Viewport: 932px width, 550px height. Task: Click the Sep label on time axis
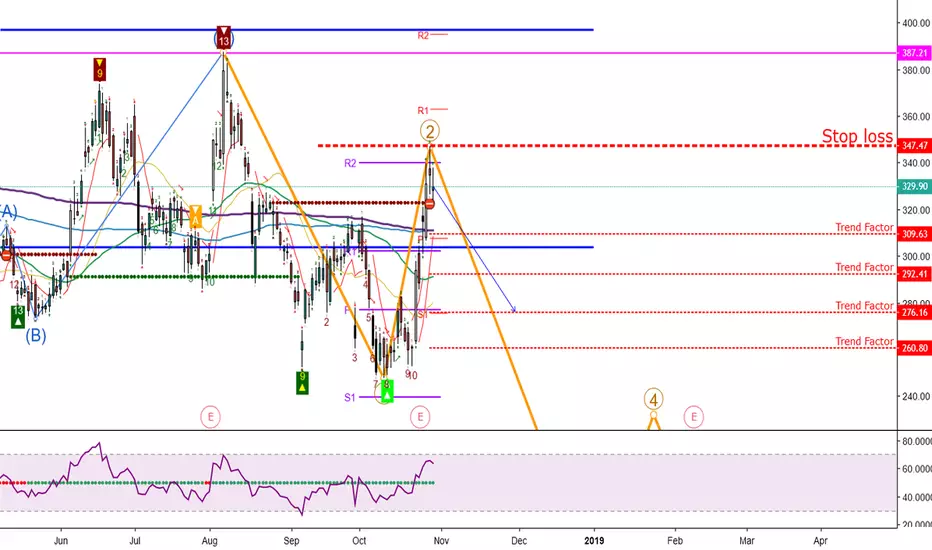[x=291, y=540]
